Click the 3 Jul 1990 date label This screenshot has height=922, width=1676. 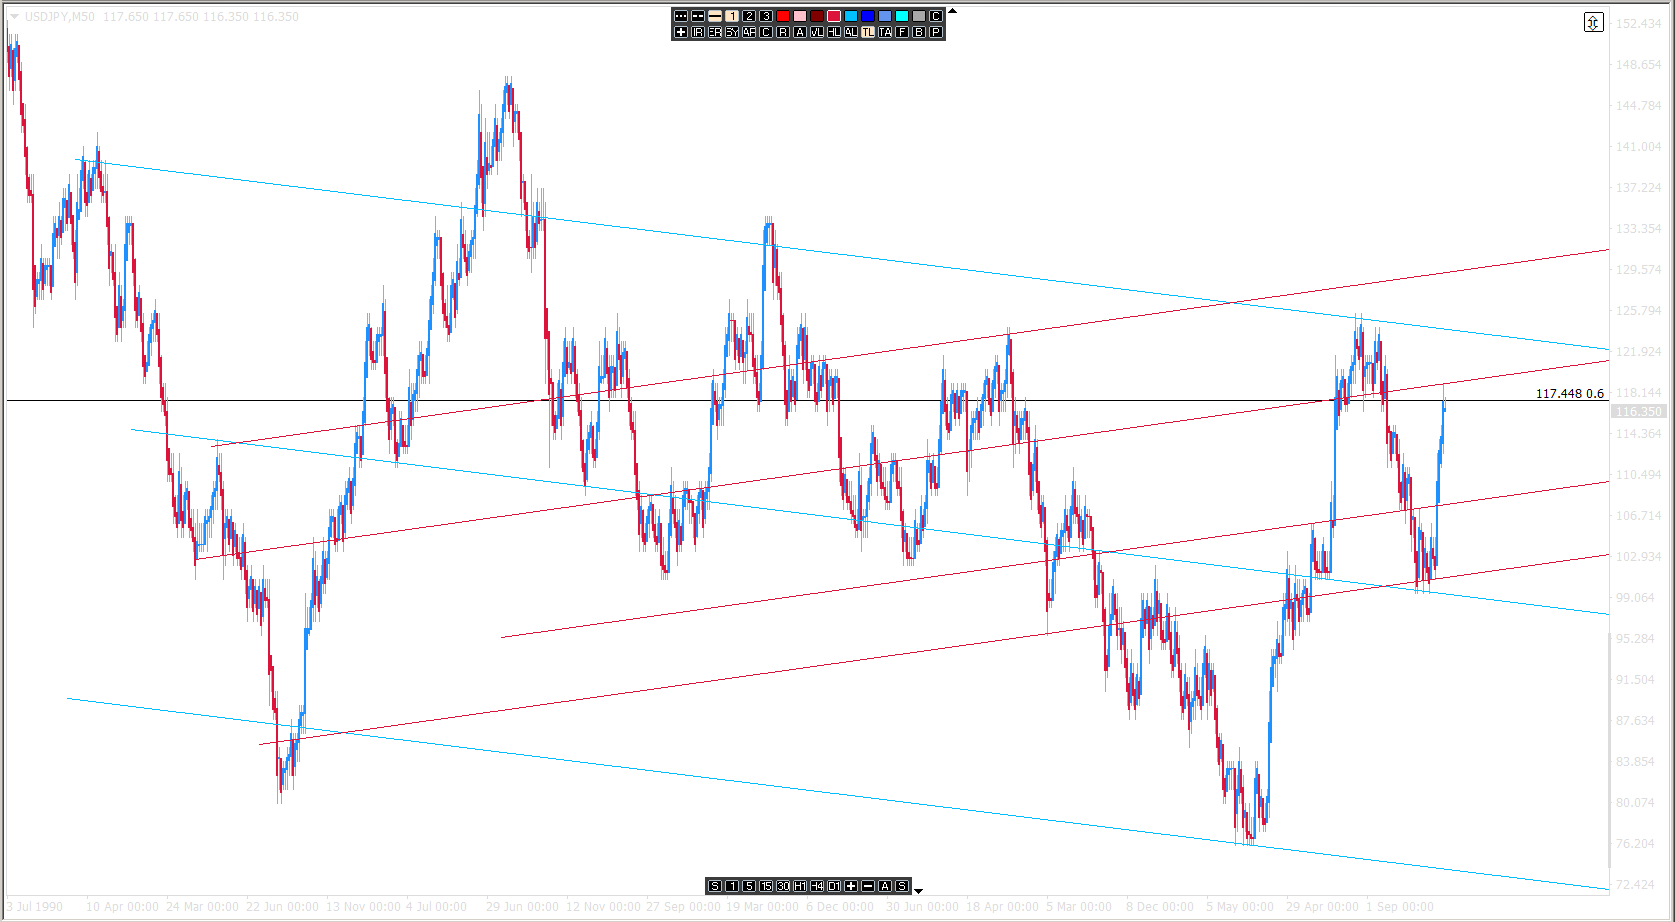coord(35,907)
